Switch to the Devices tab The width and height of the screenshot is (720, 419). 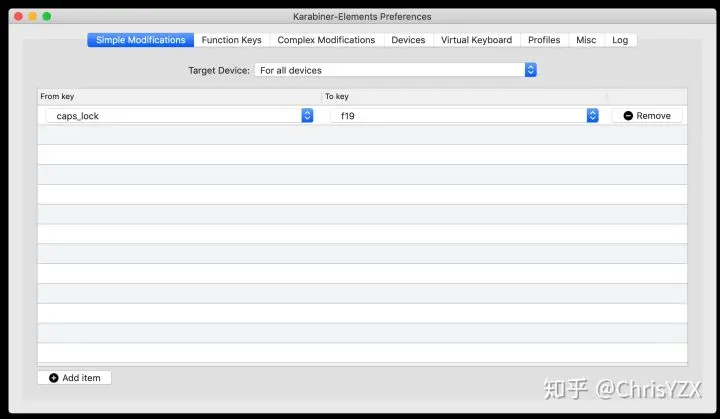pyautogui.click(x=408, y=40)
